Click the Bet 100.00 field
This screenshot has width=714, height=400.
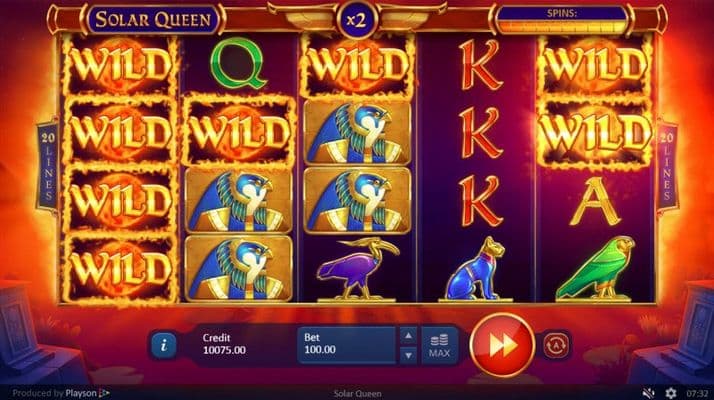(347, 345)
